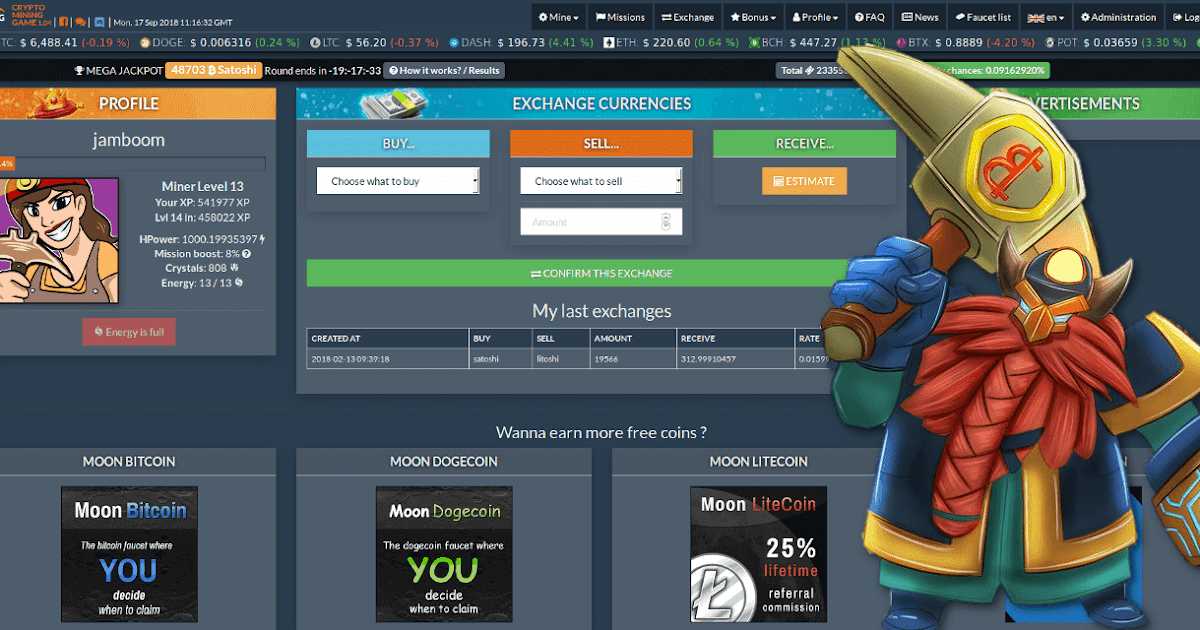Click the Amount field spinner arrows
The width and height of the screenshot is (1200, 630).
click(x=667, y=222)
